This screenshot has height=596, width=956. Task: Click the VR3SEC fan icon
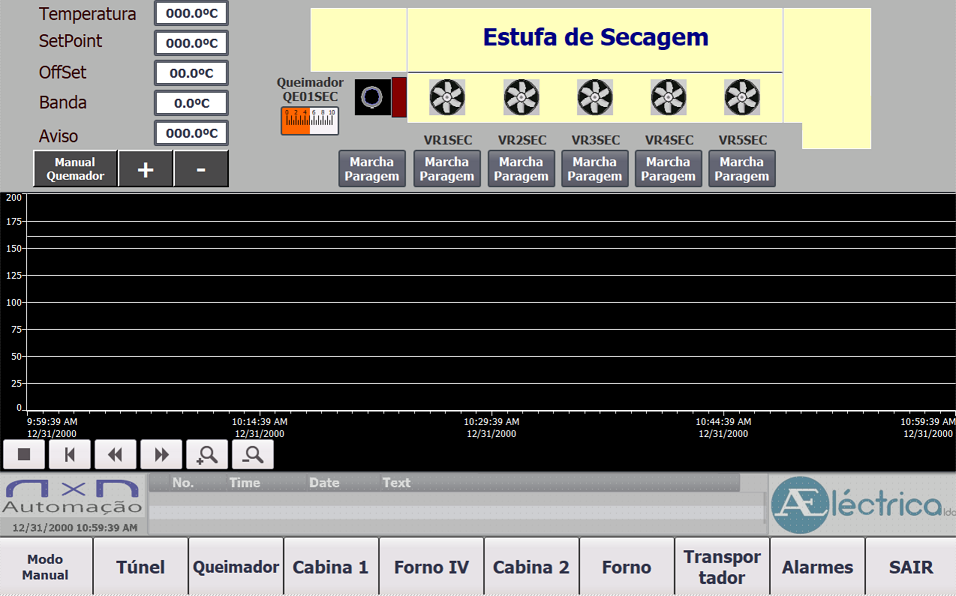point(594,97)
